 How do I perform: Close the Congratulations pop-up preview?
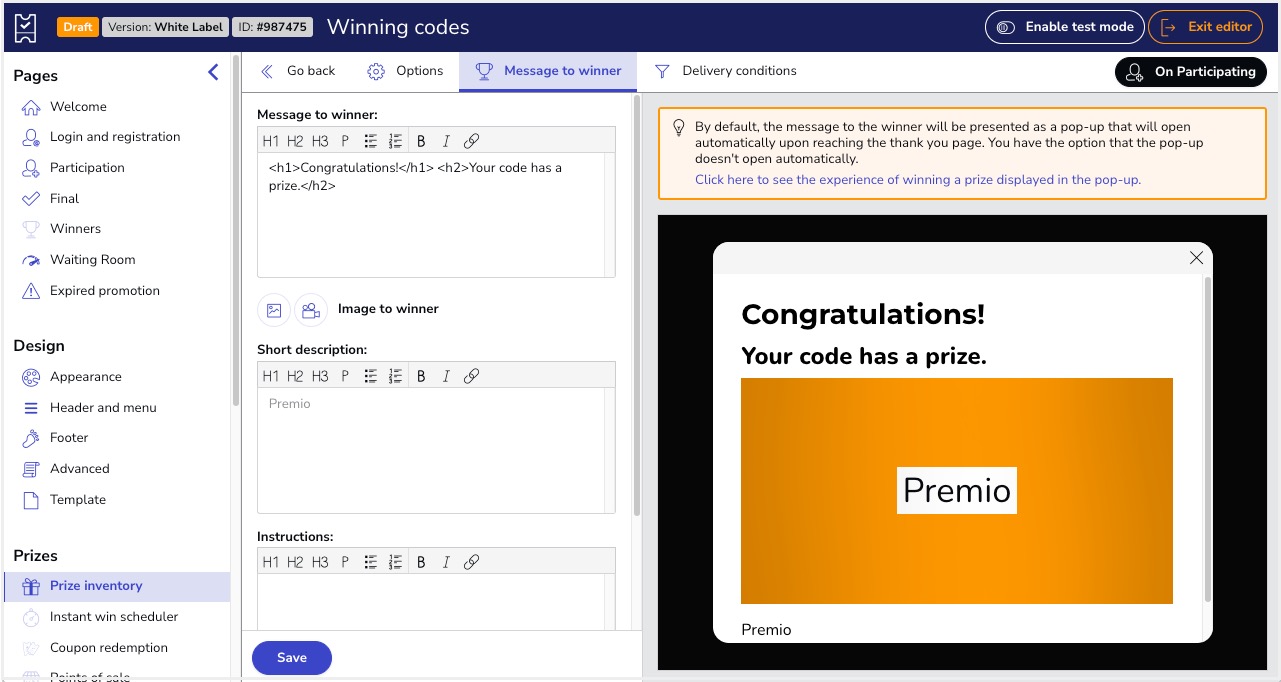click(1196, 258)
